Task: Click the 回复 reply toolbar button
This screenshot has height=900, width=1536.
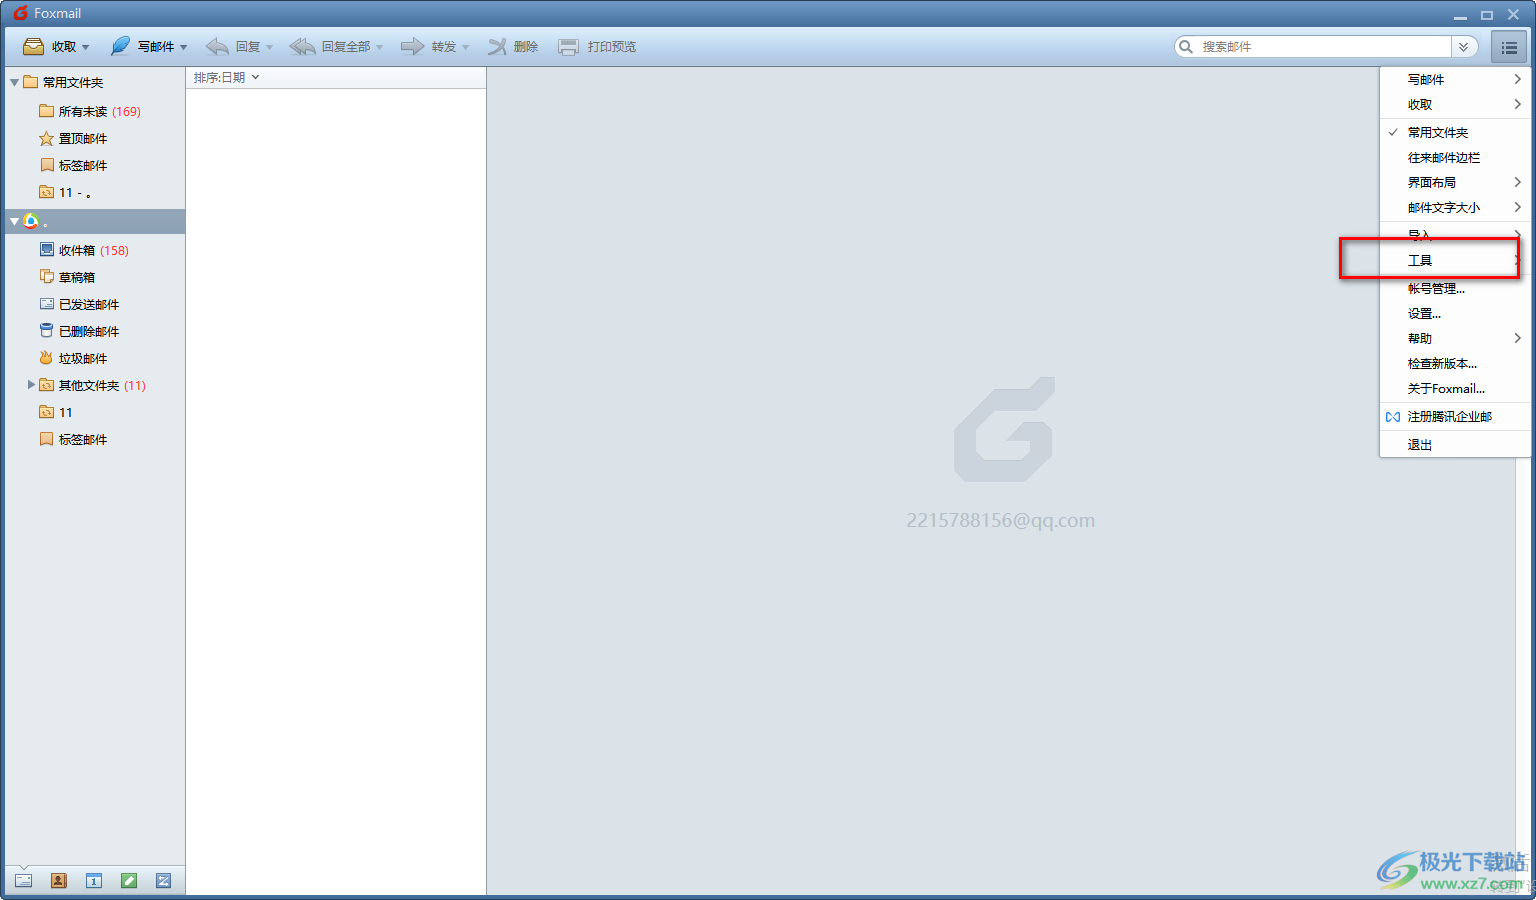Action: 232,47
